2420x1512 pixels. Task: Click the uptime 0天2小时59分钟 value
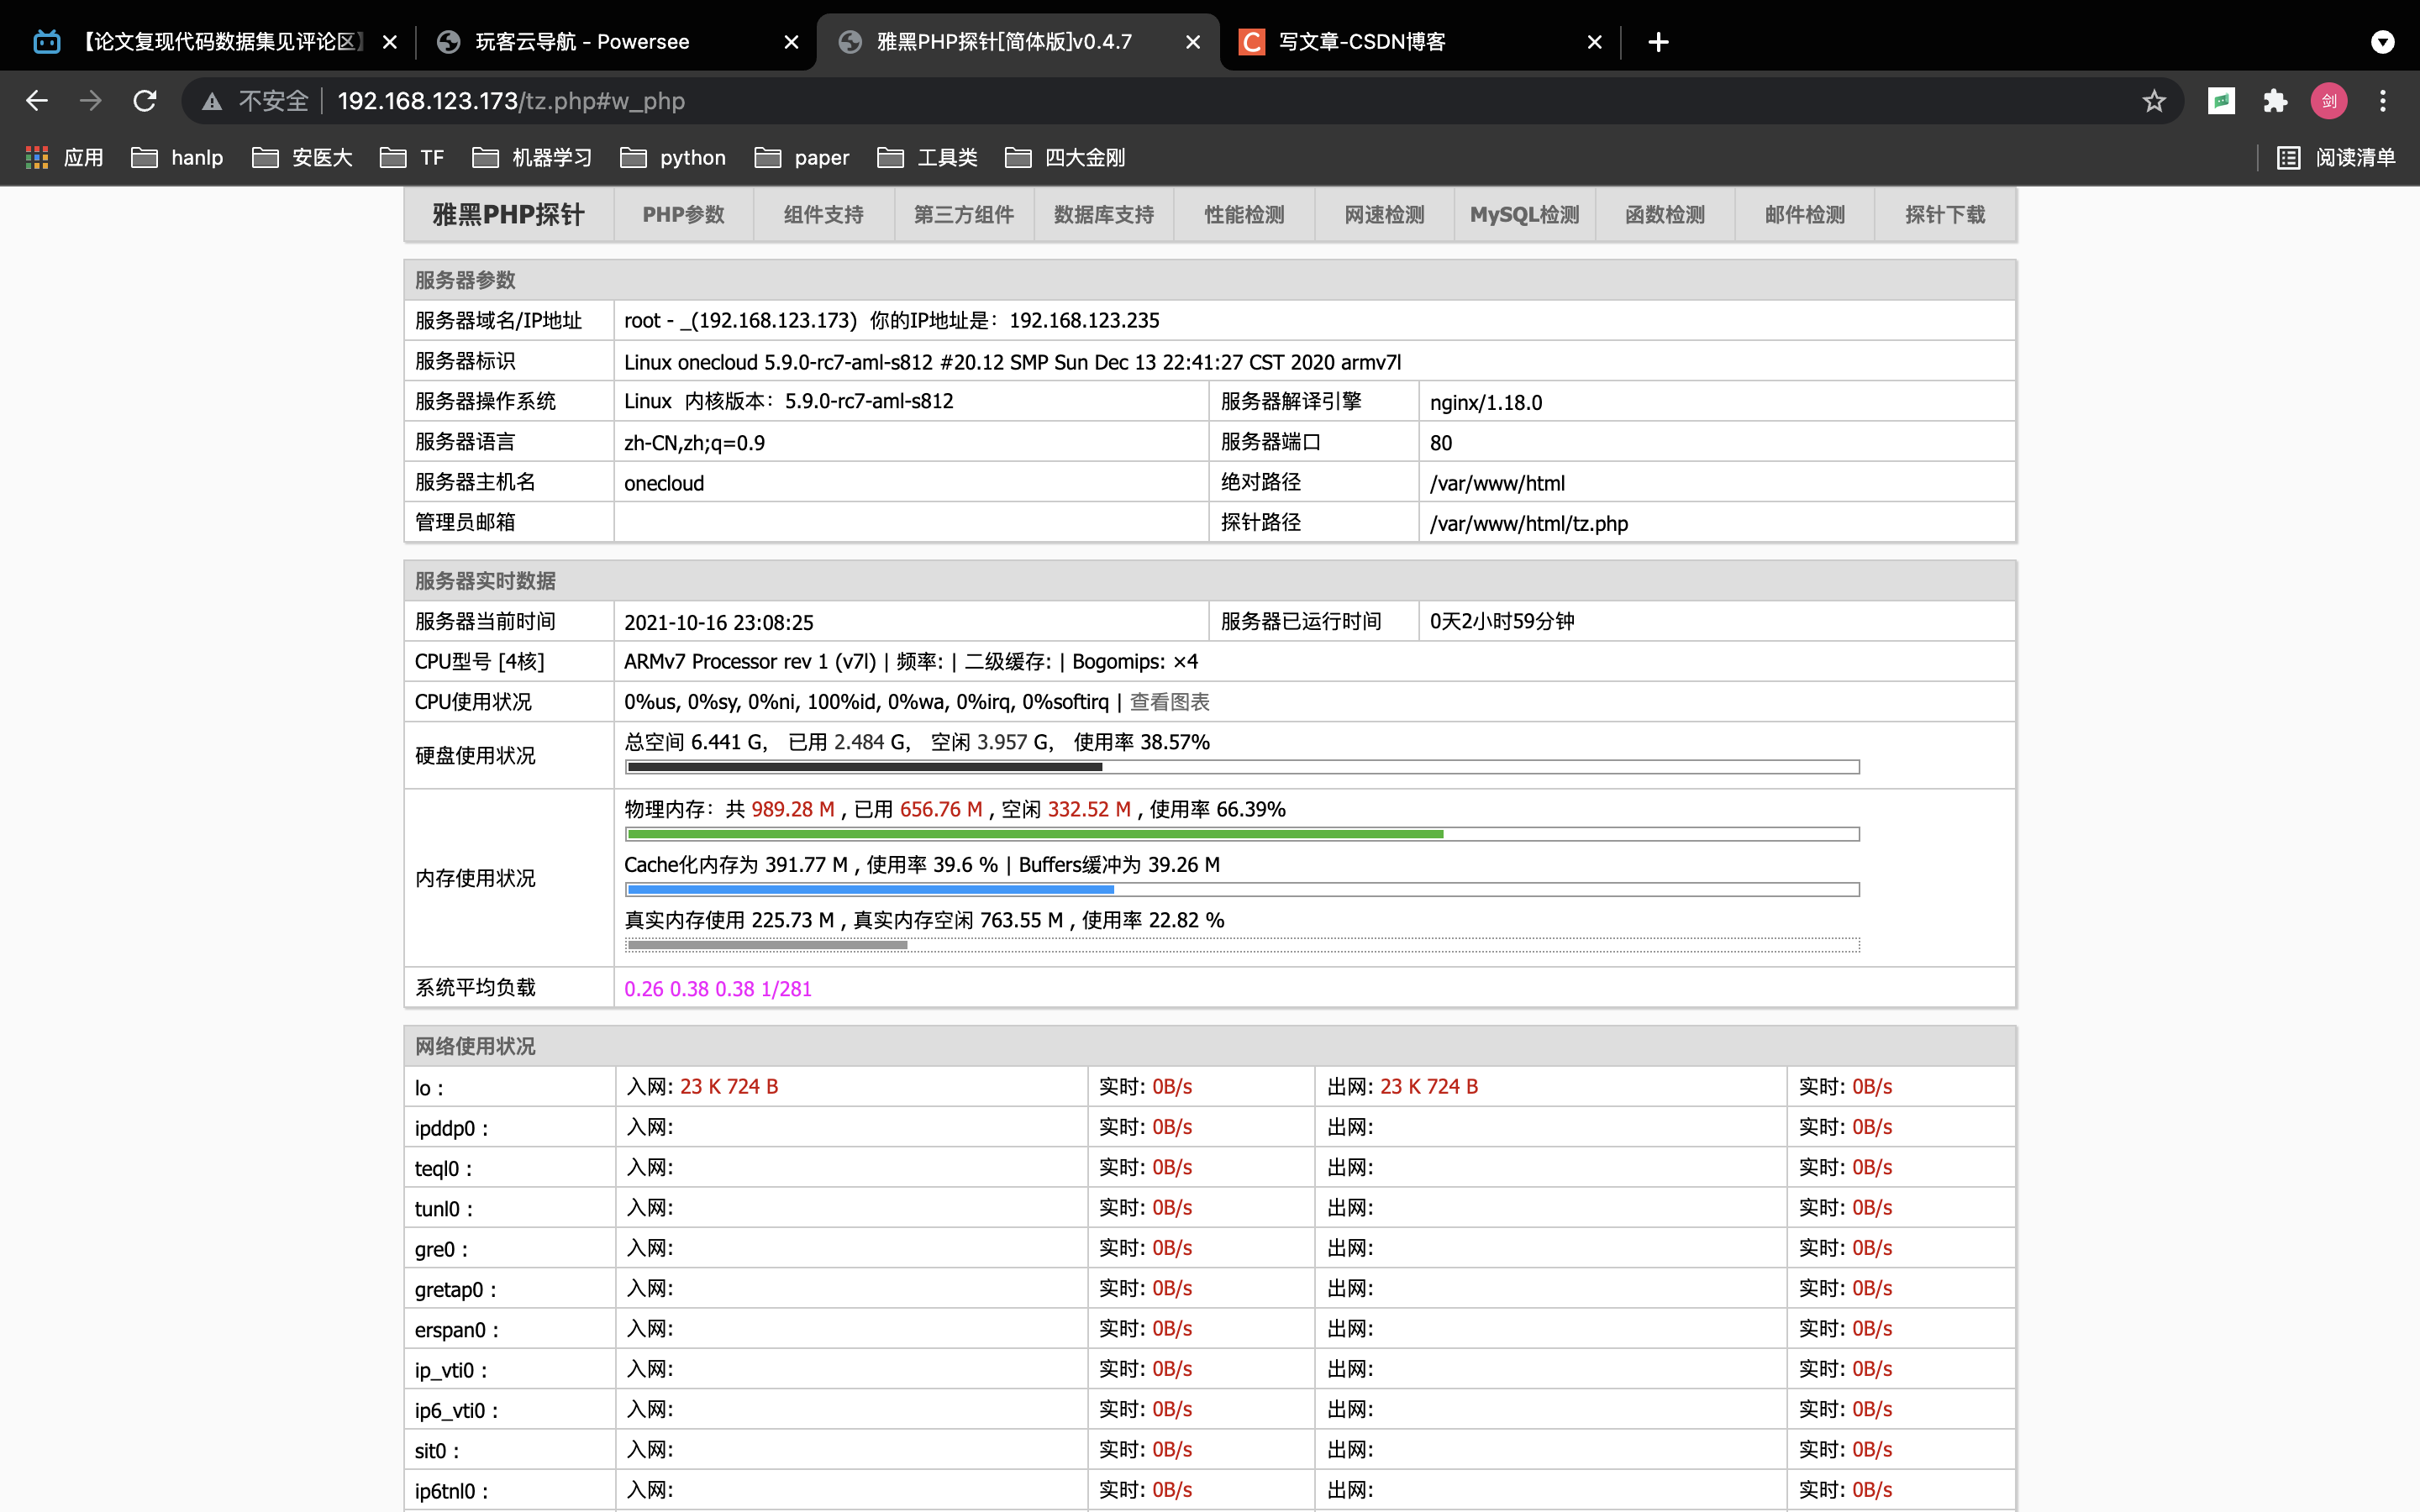point(1502,621)
